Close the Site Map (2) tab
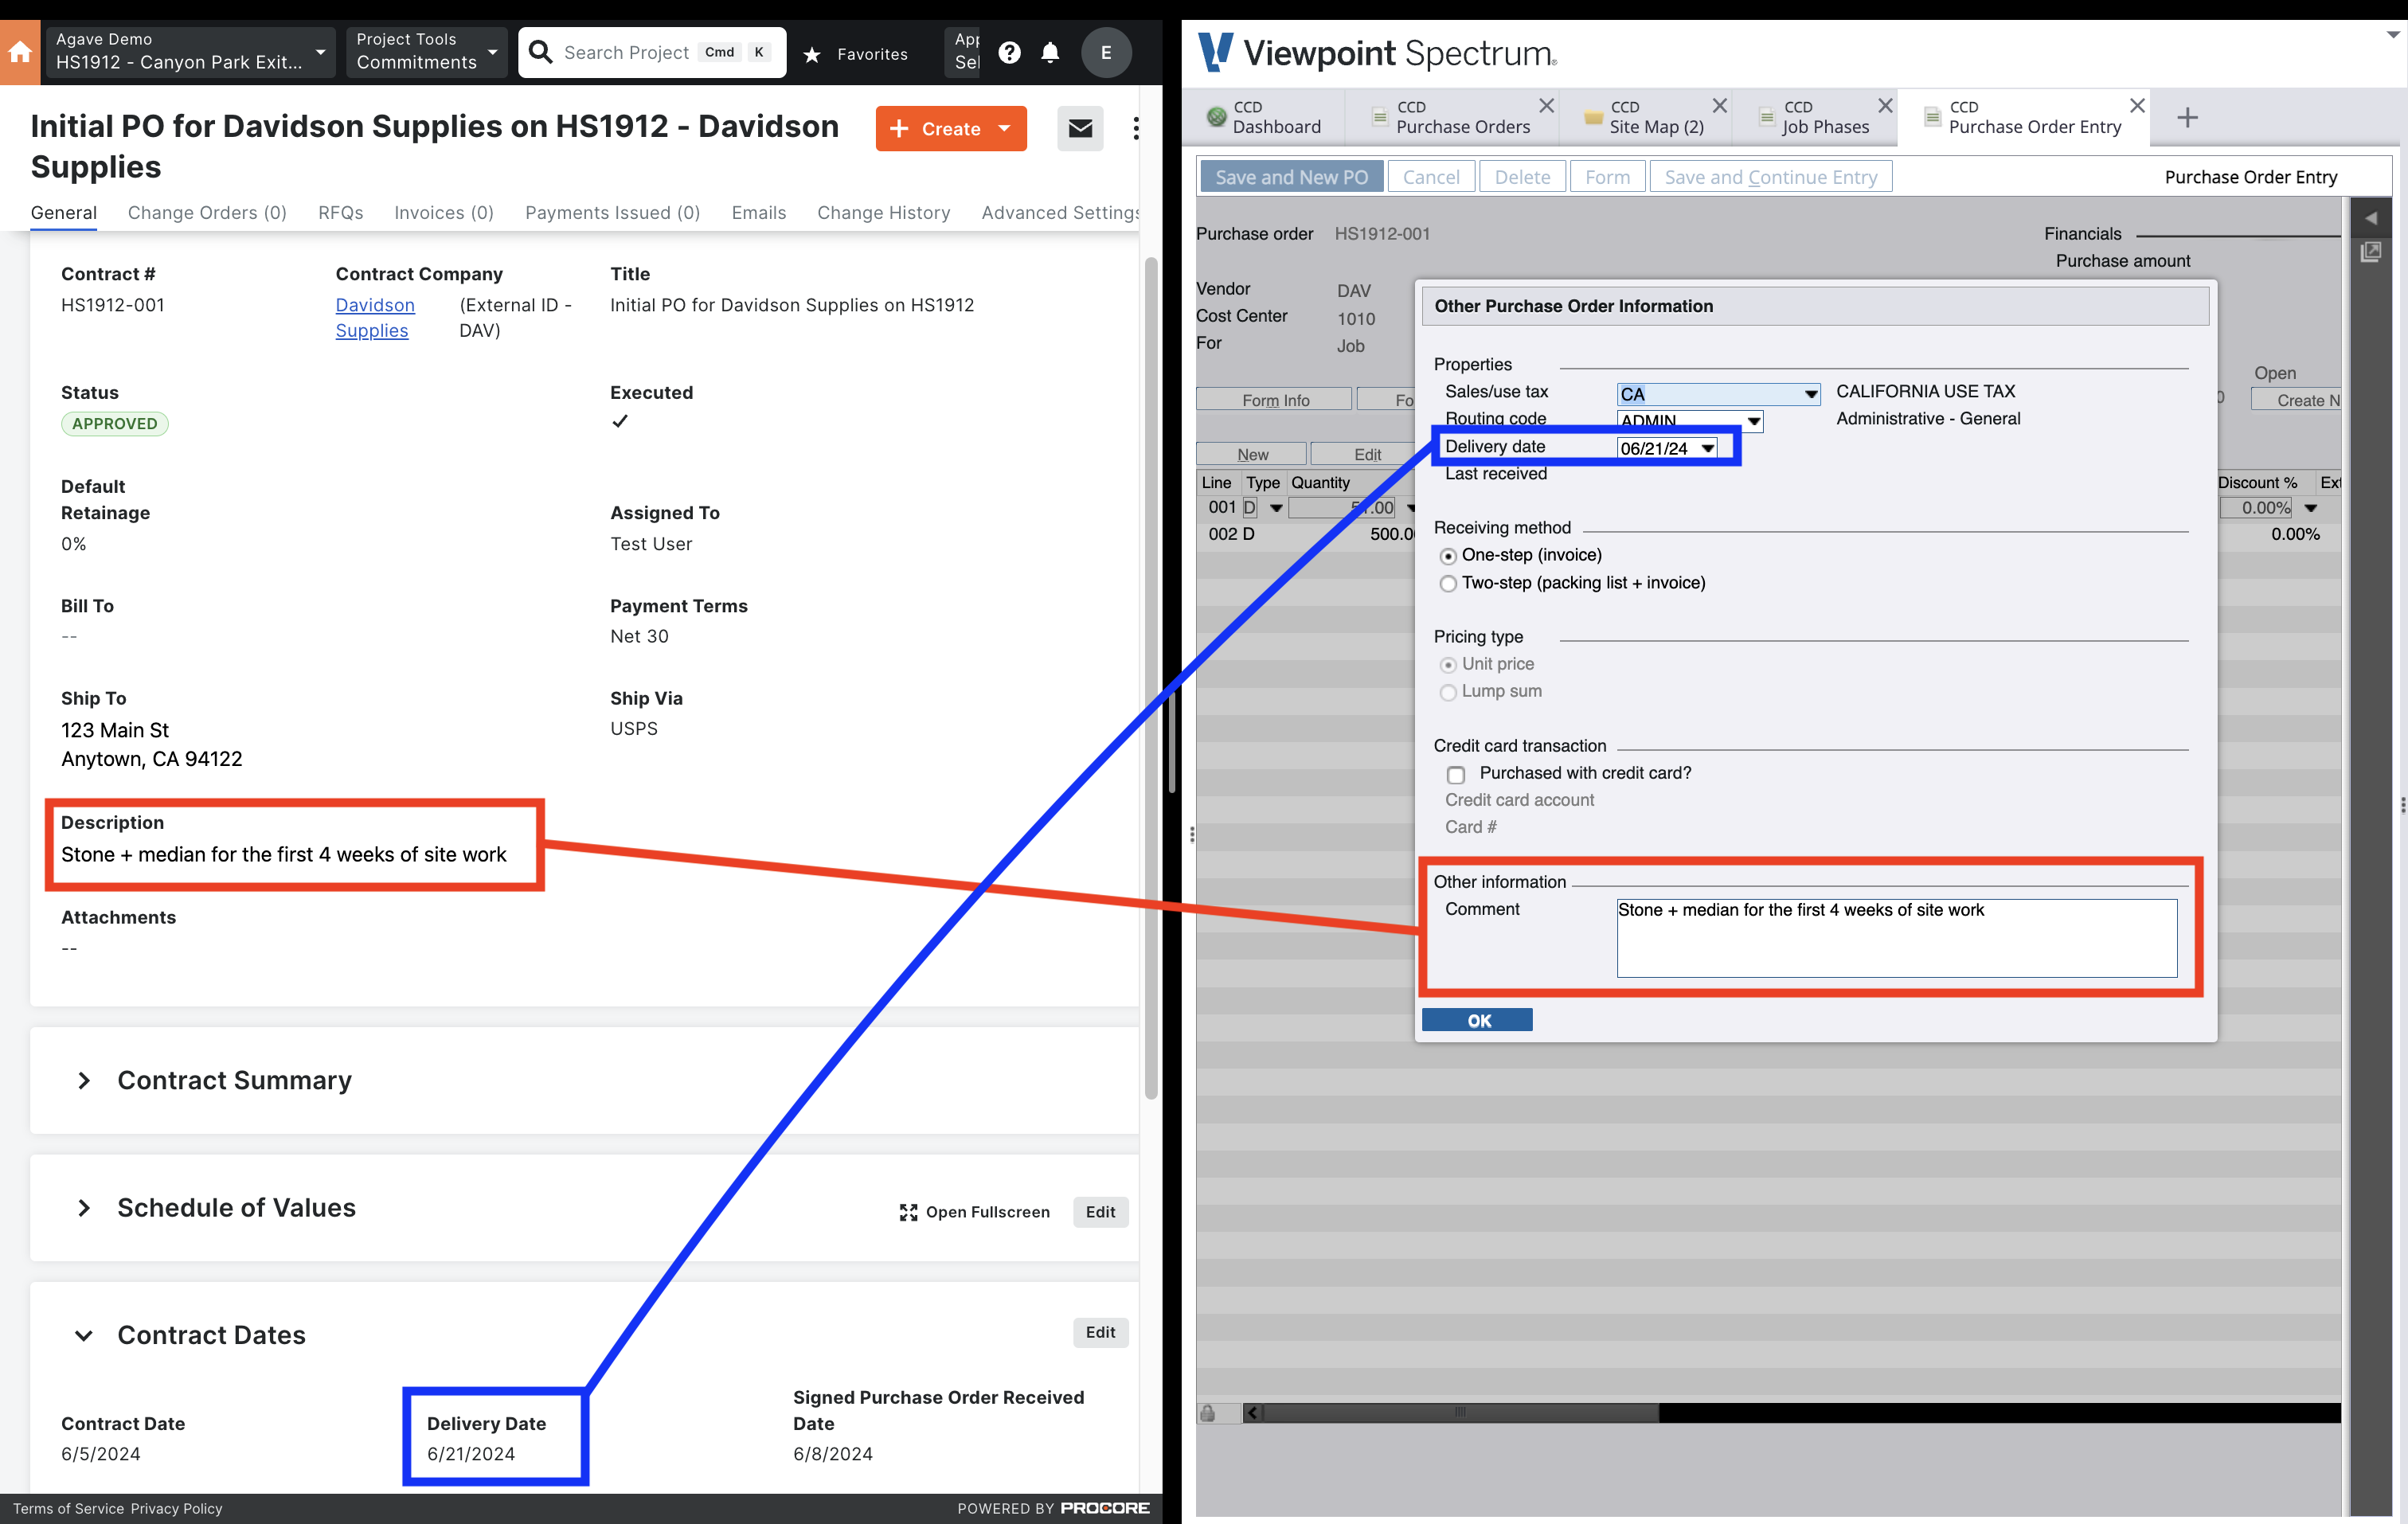 click(1719, 106)
